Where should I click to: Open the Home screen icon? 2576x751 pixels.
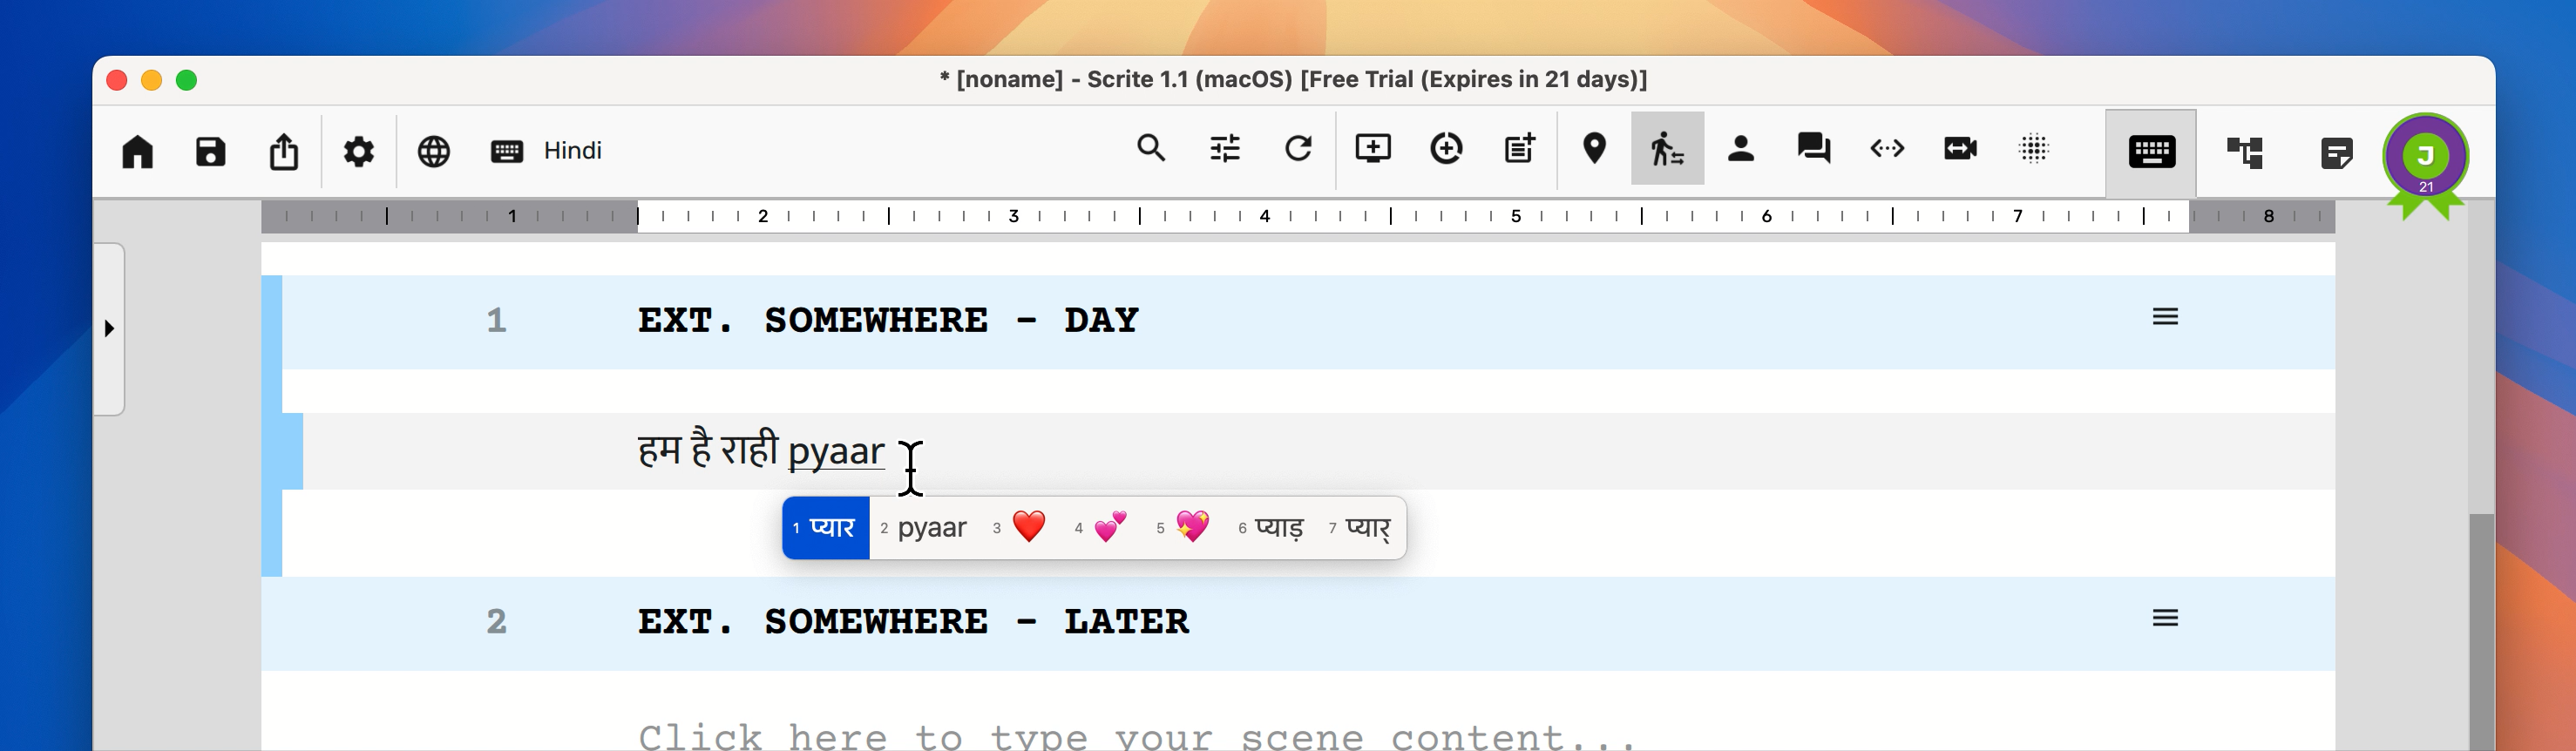pyautogui.click(x=137, y=152)
